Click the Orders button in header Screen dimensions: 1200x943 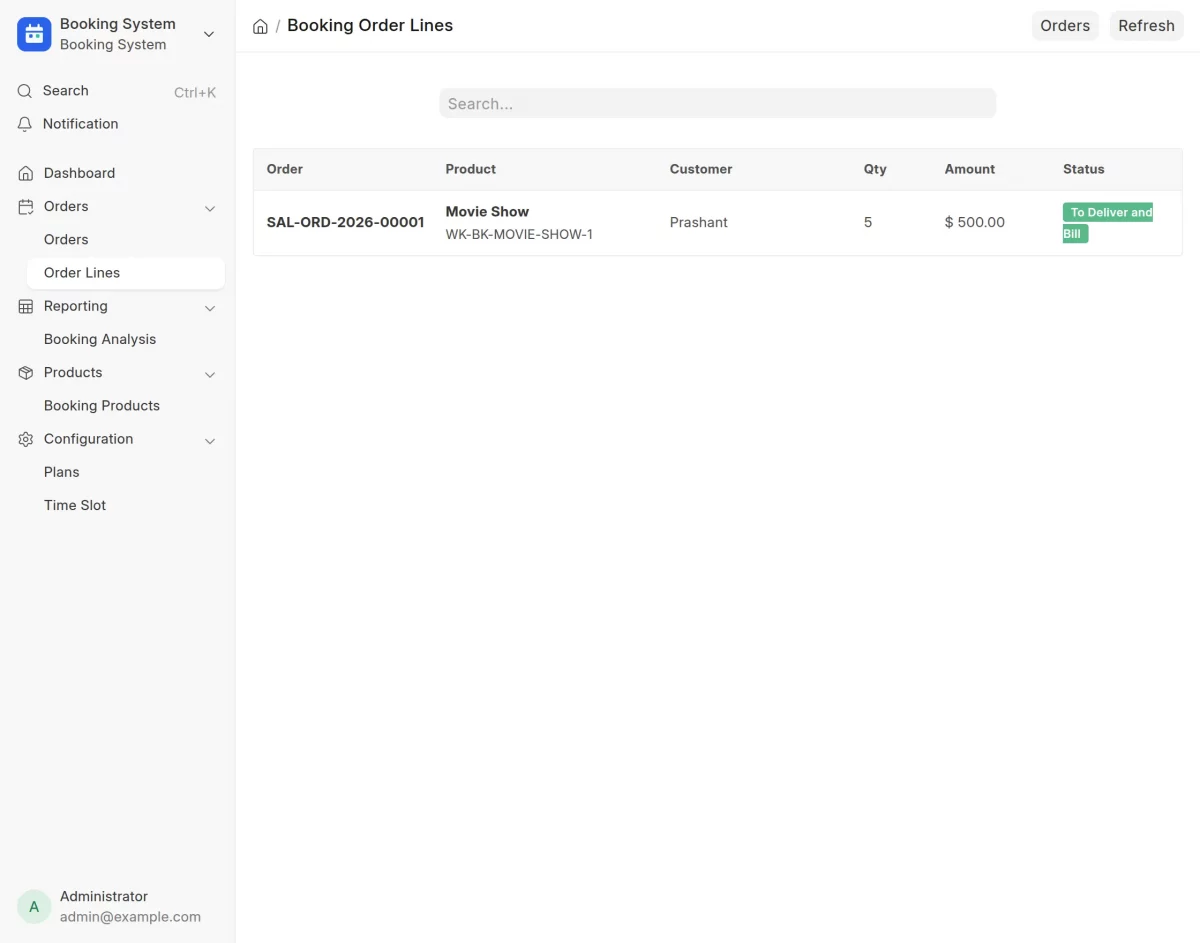click(1065, 26)
